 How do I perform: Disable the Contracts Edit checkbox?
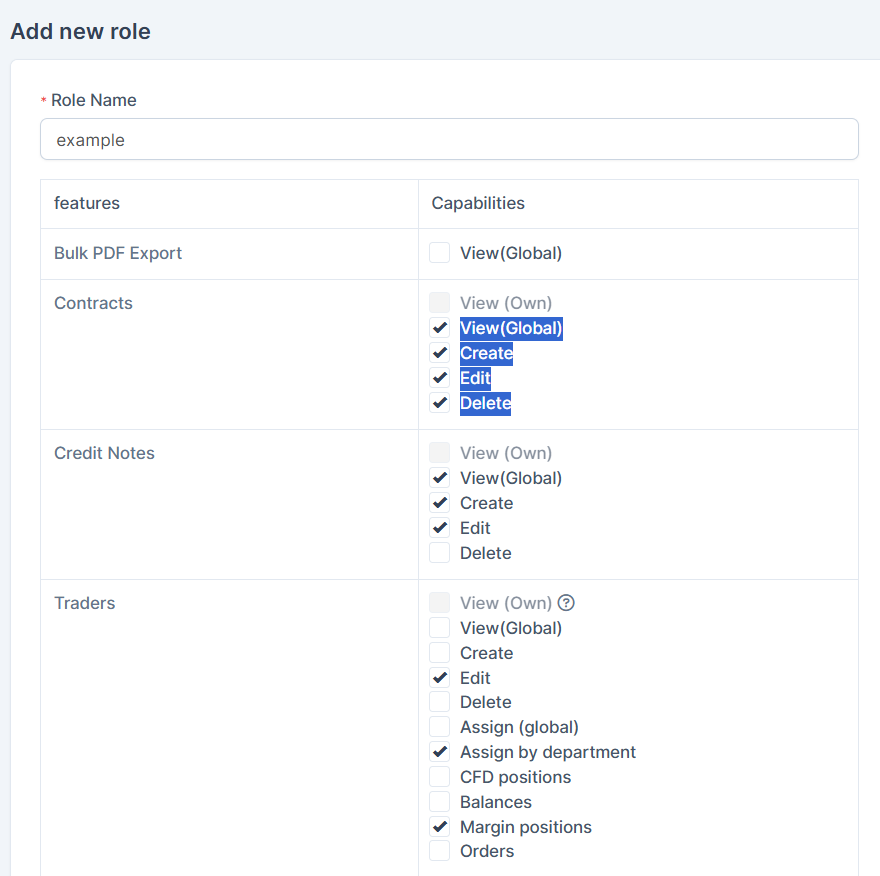[x=440, y=378]
